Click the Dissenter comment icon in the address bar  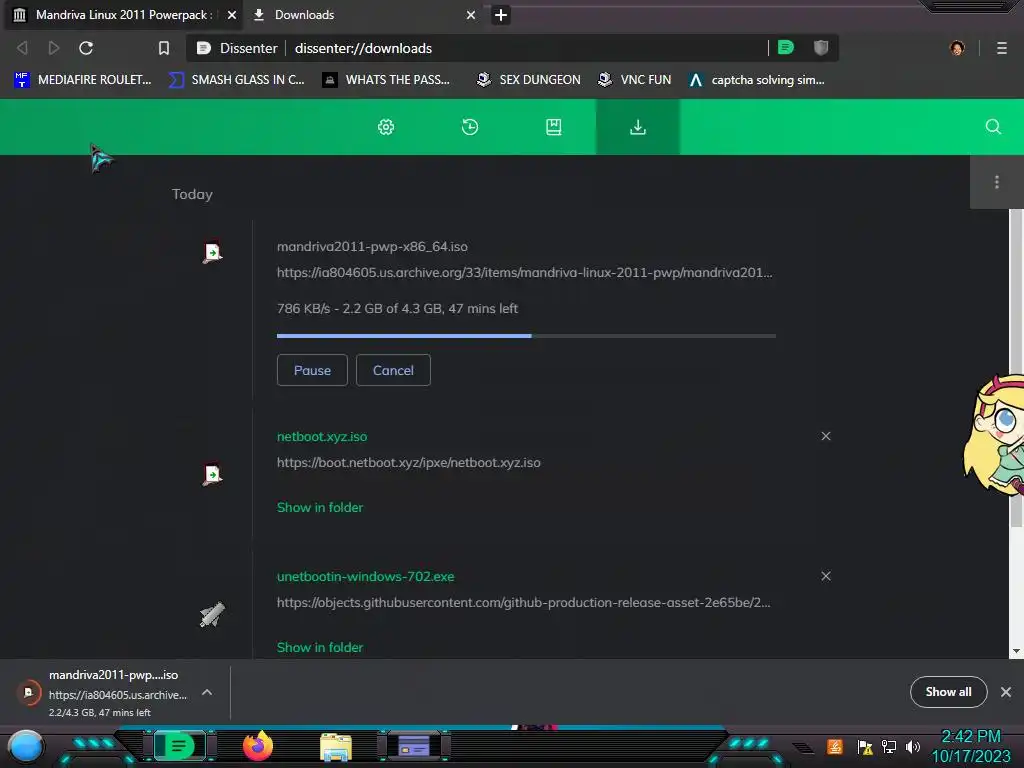786,47
